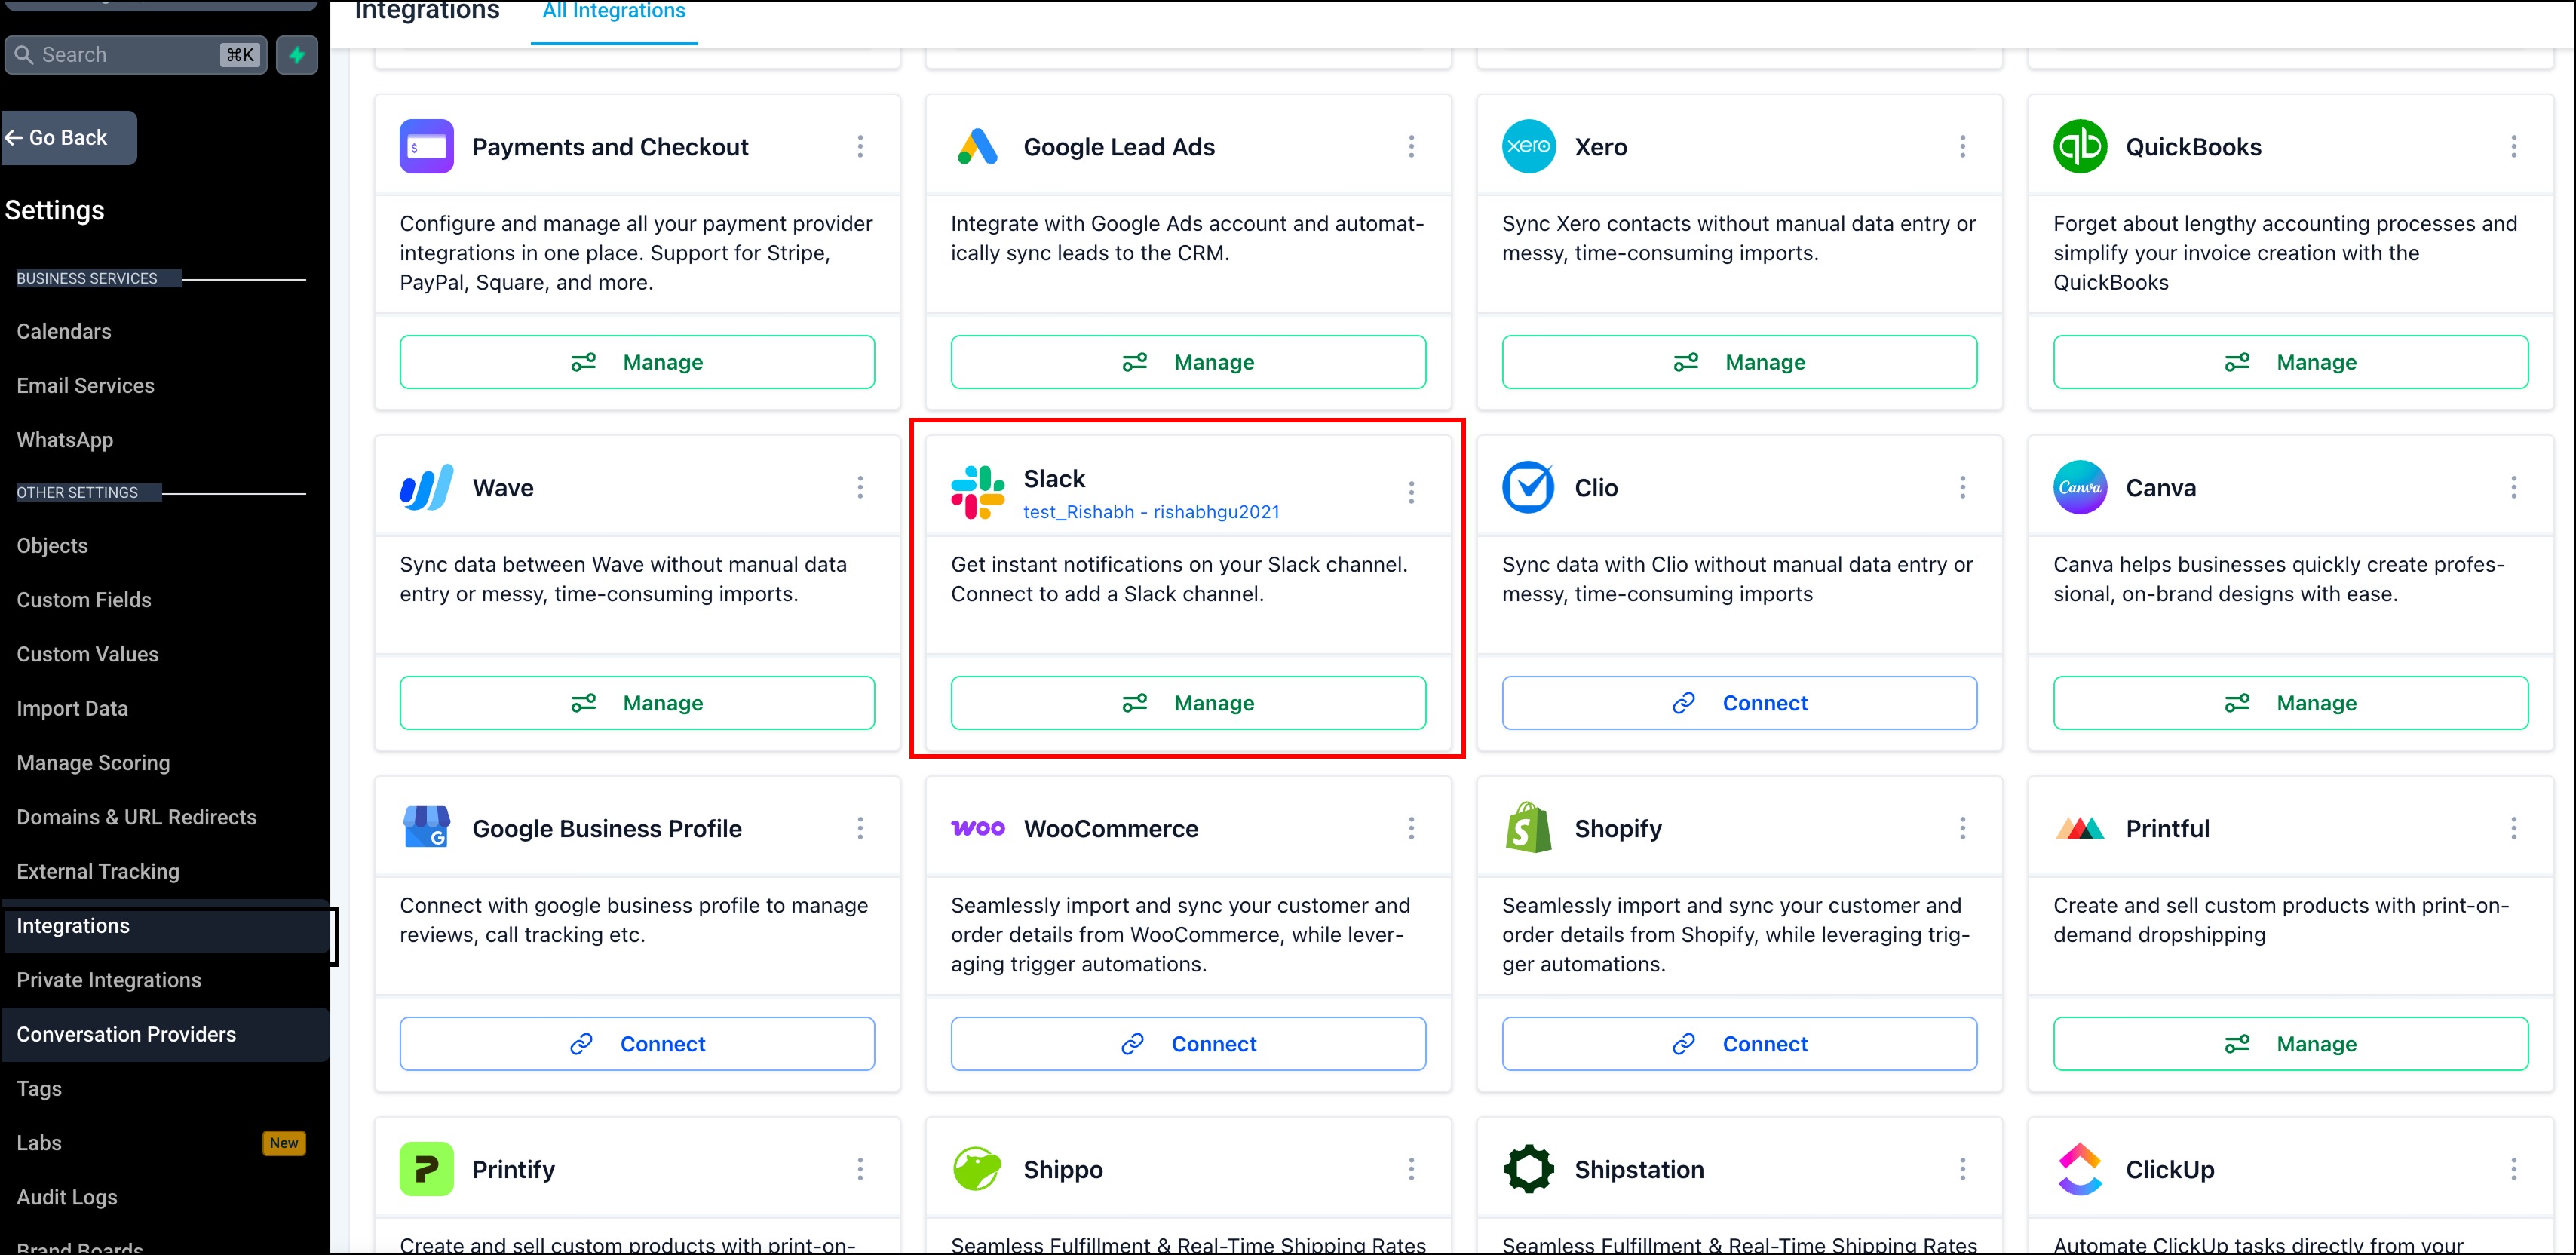Go to Email Services settings
The image size is (2576, 1255).
(x=86, y=386)
